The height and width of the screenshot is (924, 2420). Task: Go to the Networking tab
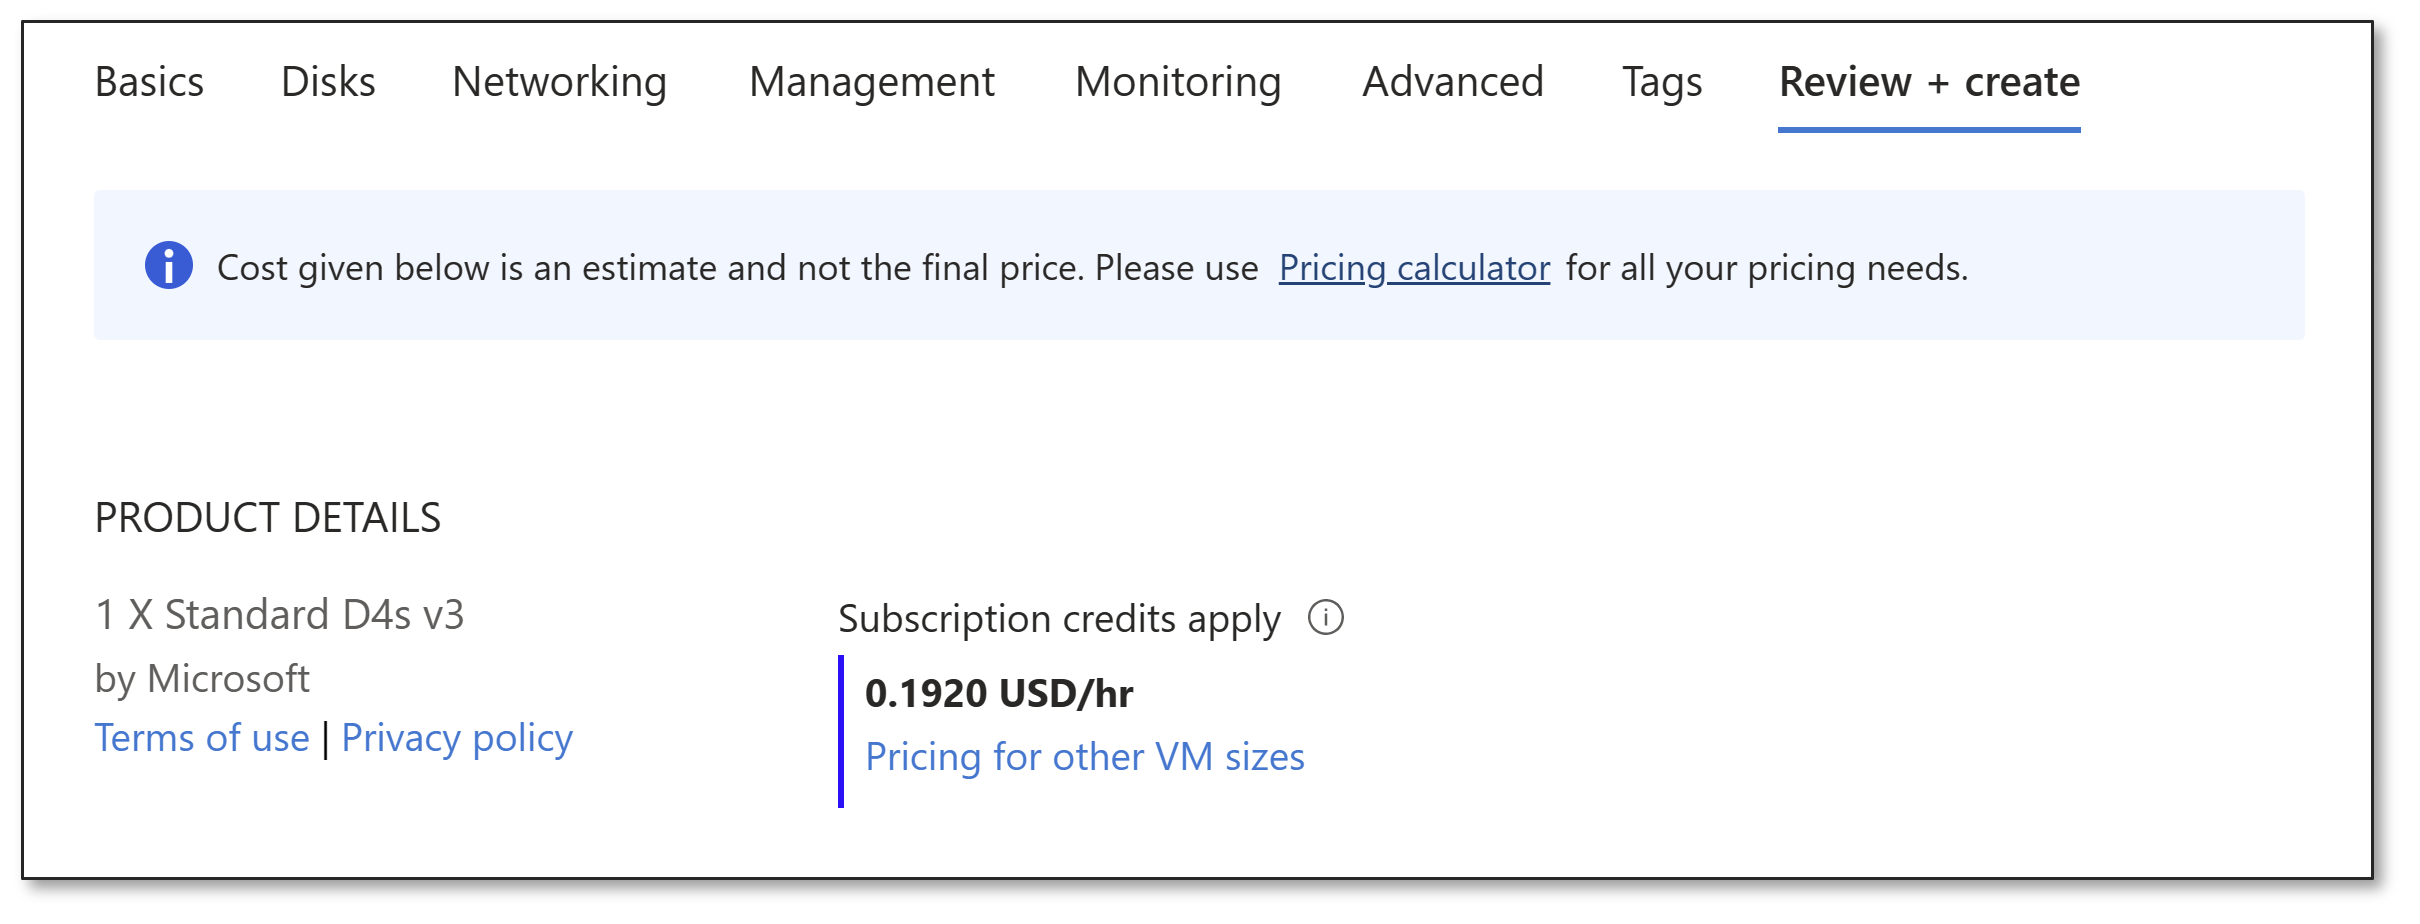559,82
